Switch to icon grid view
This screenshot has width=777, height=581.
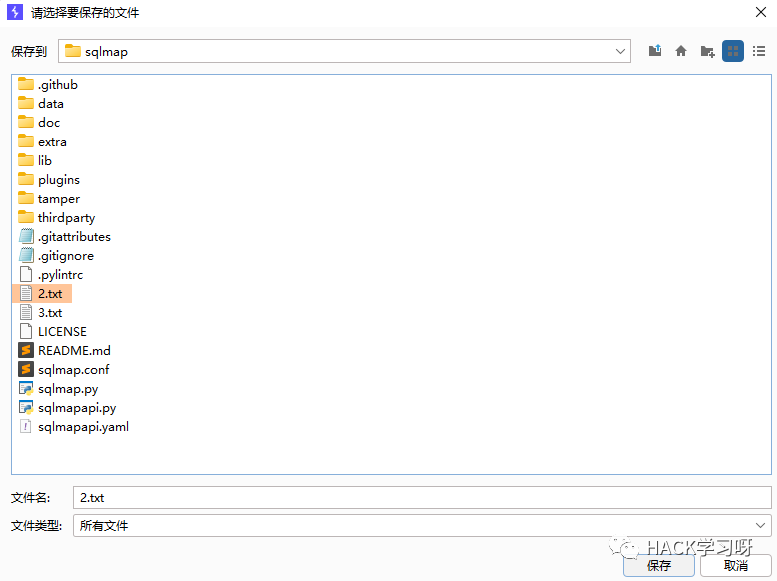733,51
